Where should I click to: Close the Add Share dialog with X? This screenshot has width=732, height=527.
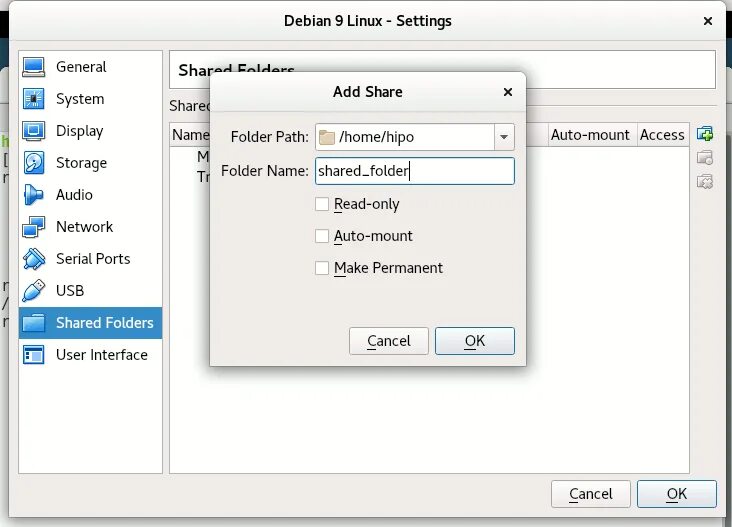click(508, 92)
